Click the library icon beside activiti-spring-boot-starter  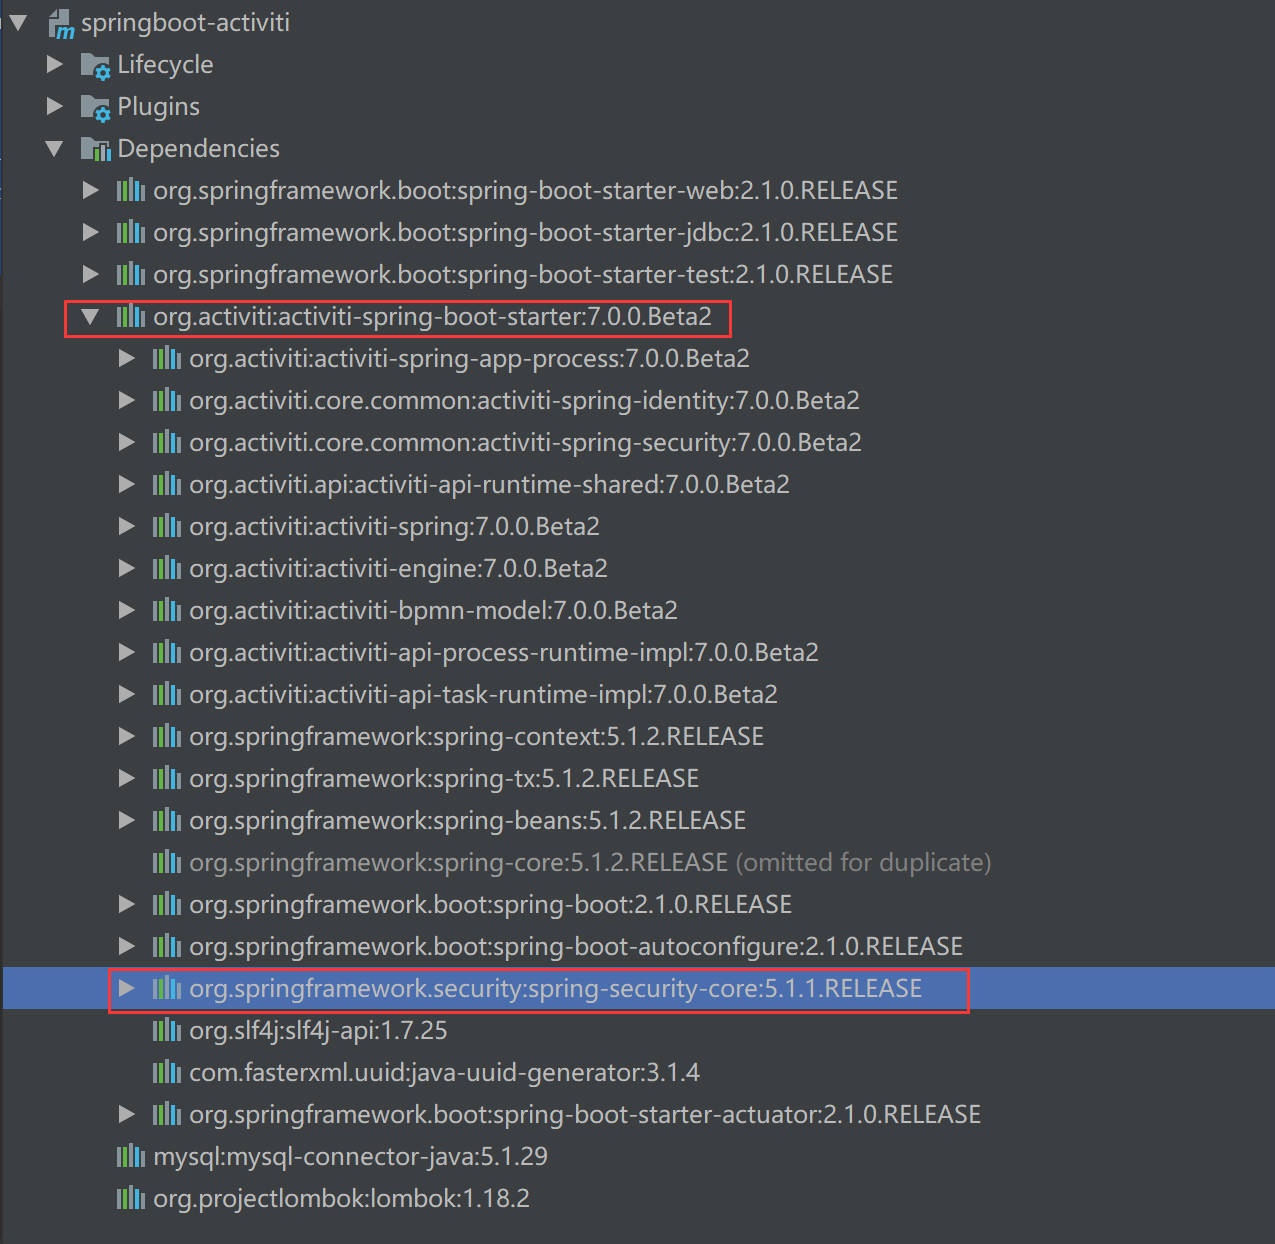click(131, 317)
